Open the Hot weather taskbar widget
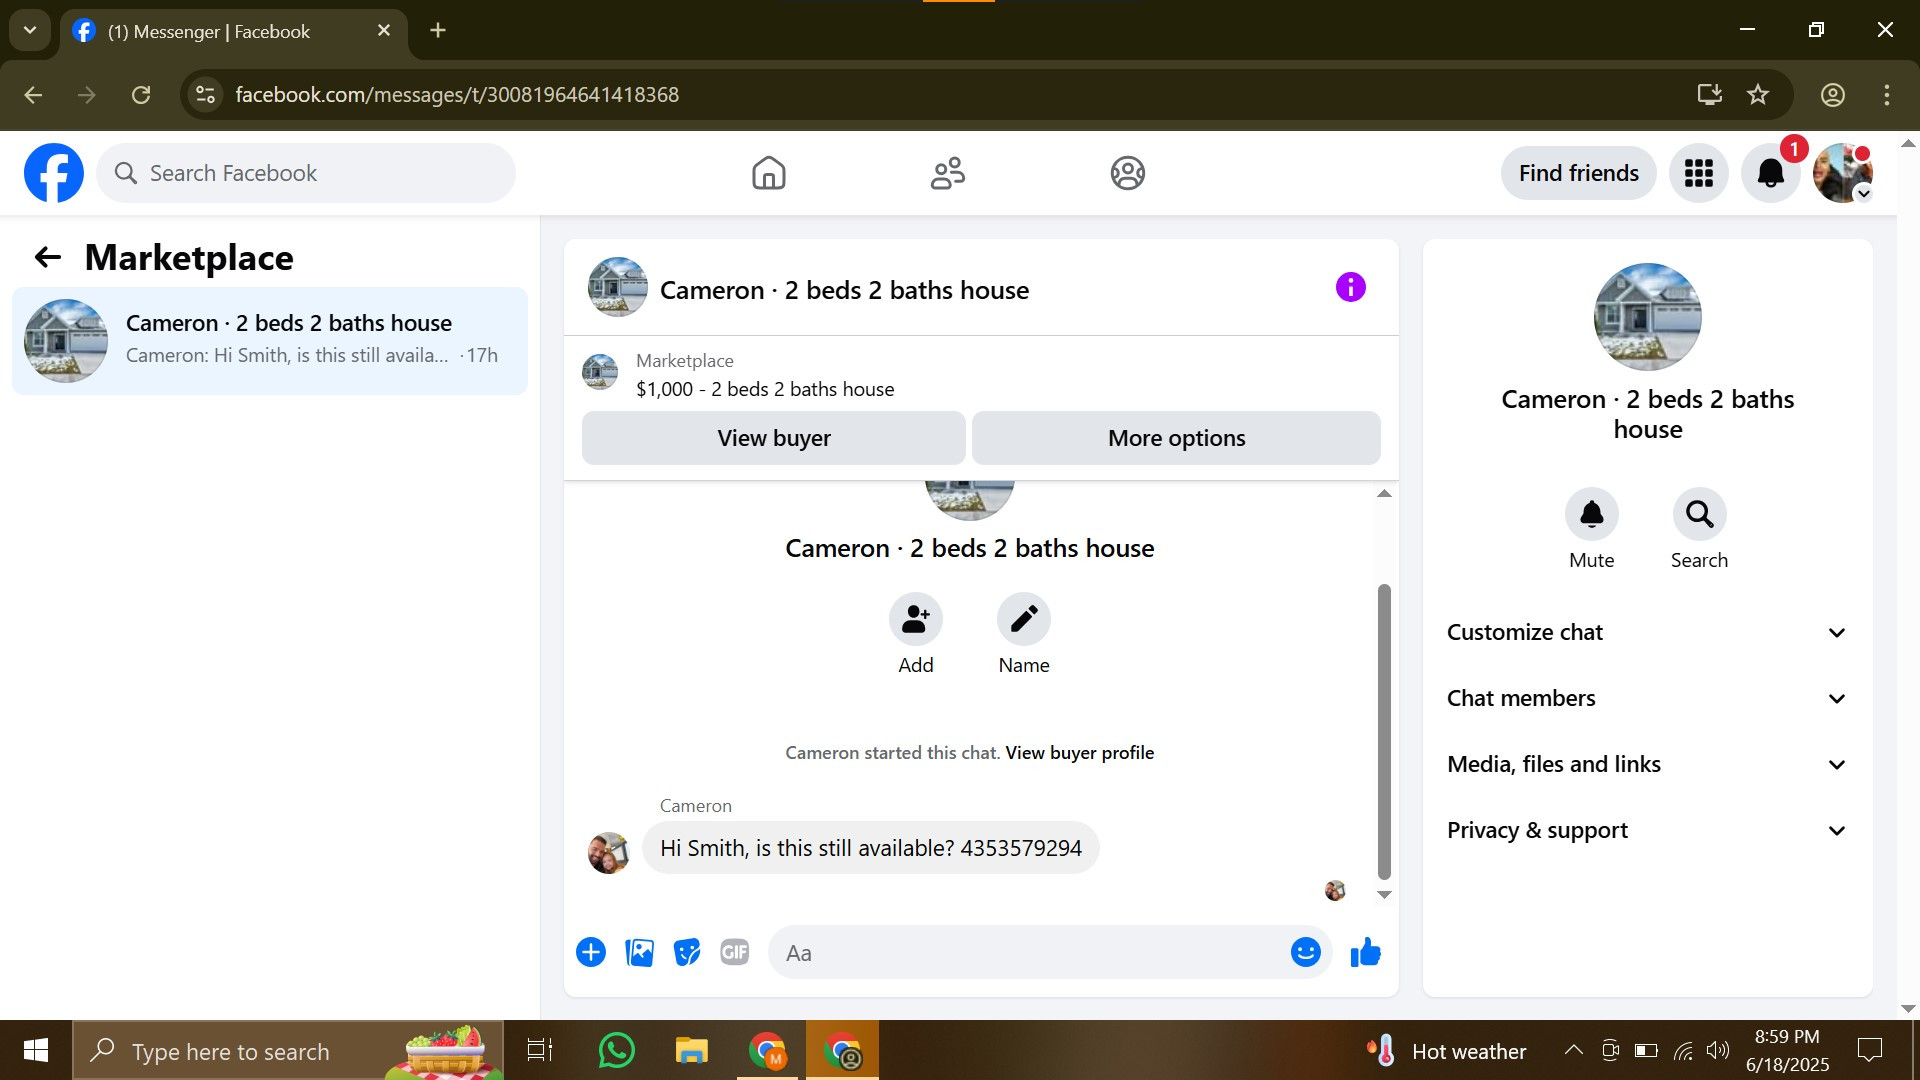 click(x=1448, y=1051)
